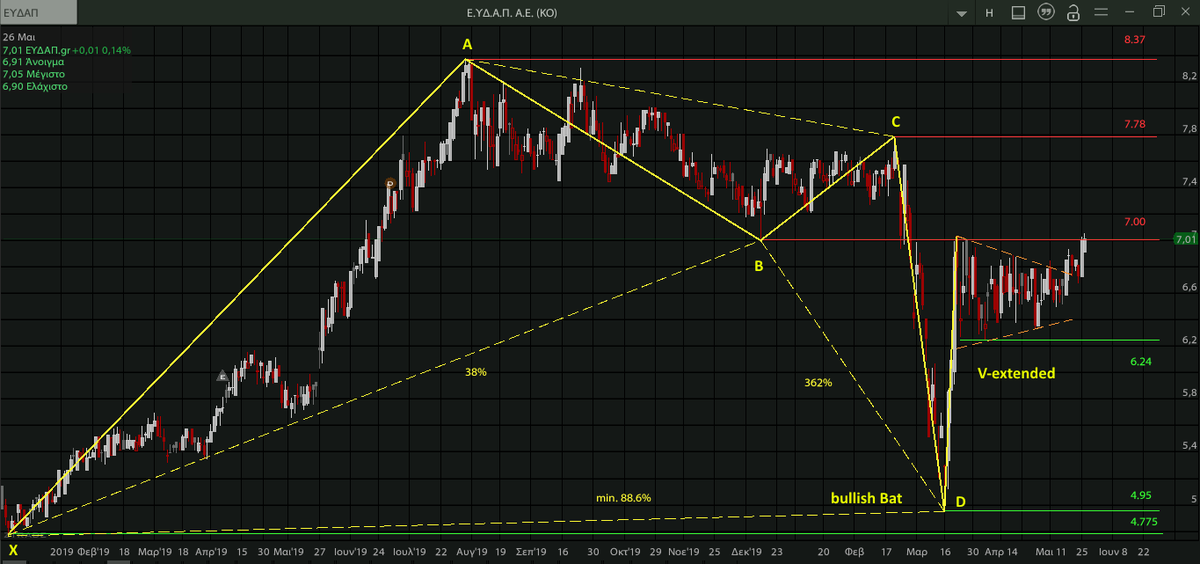
Task: Click the 6,91 Άνοιγμα value
Action: pos(34,61)
